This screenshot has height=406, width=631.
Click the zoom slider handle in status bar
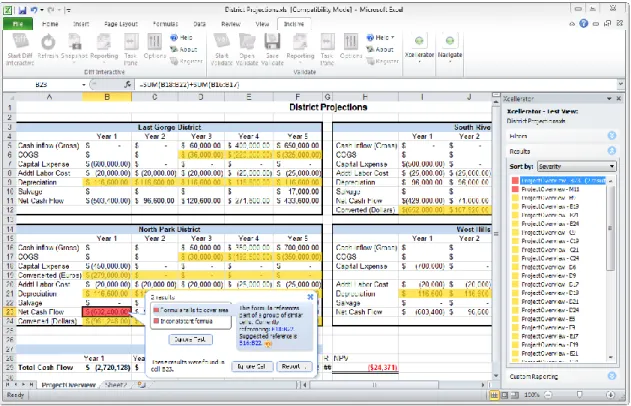point(579,395)
